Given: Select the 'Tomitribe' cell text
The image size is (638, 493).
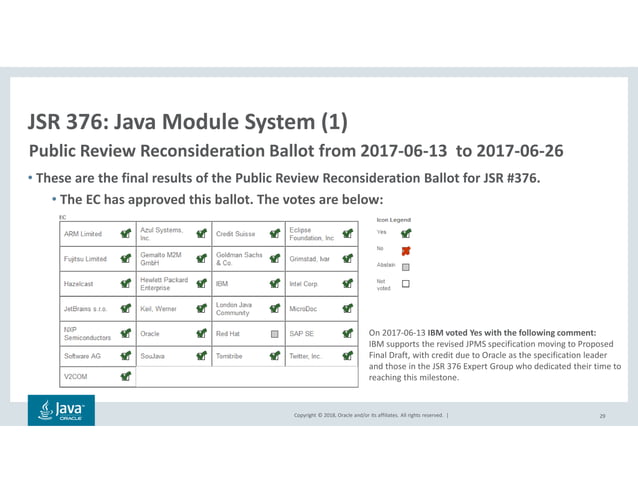Looking at the screenshot, I should point(229,356).
